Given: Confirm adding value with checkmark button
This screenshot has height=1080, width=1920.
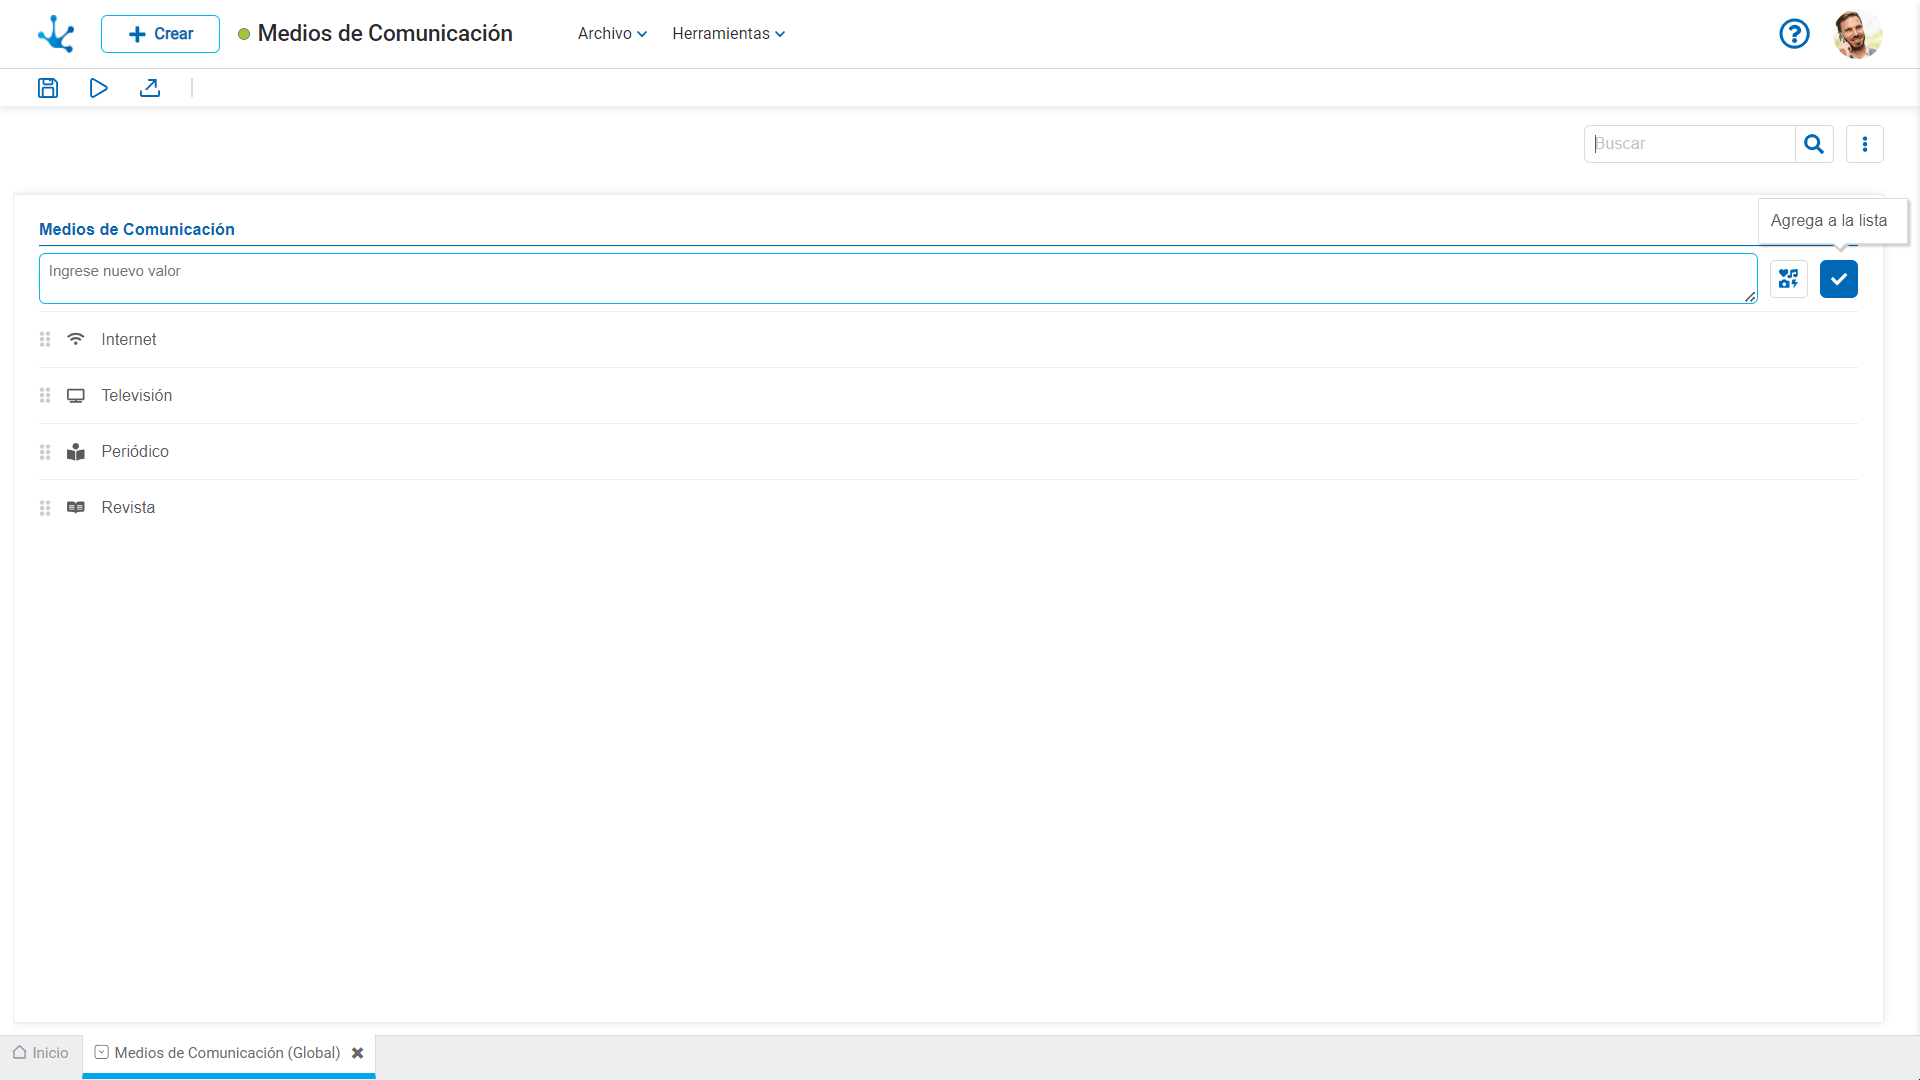Looking at the screenshot, I should (1838, 279).
